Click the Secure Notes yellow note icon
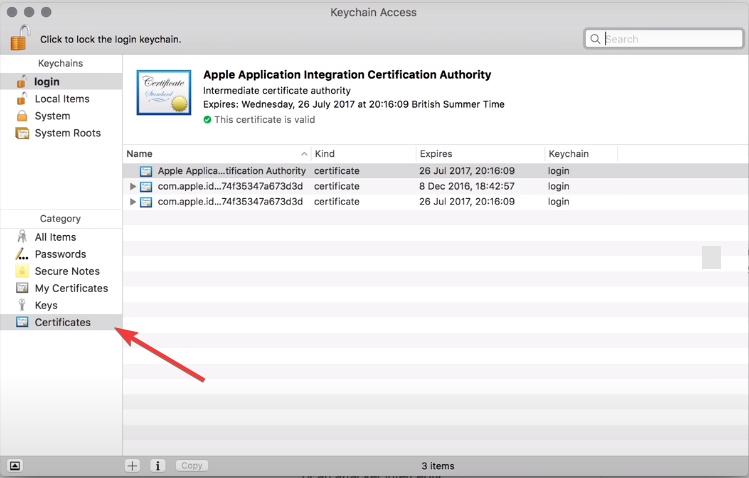 point(22,271)
